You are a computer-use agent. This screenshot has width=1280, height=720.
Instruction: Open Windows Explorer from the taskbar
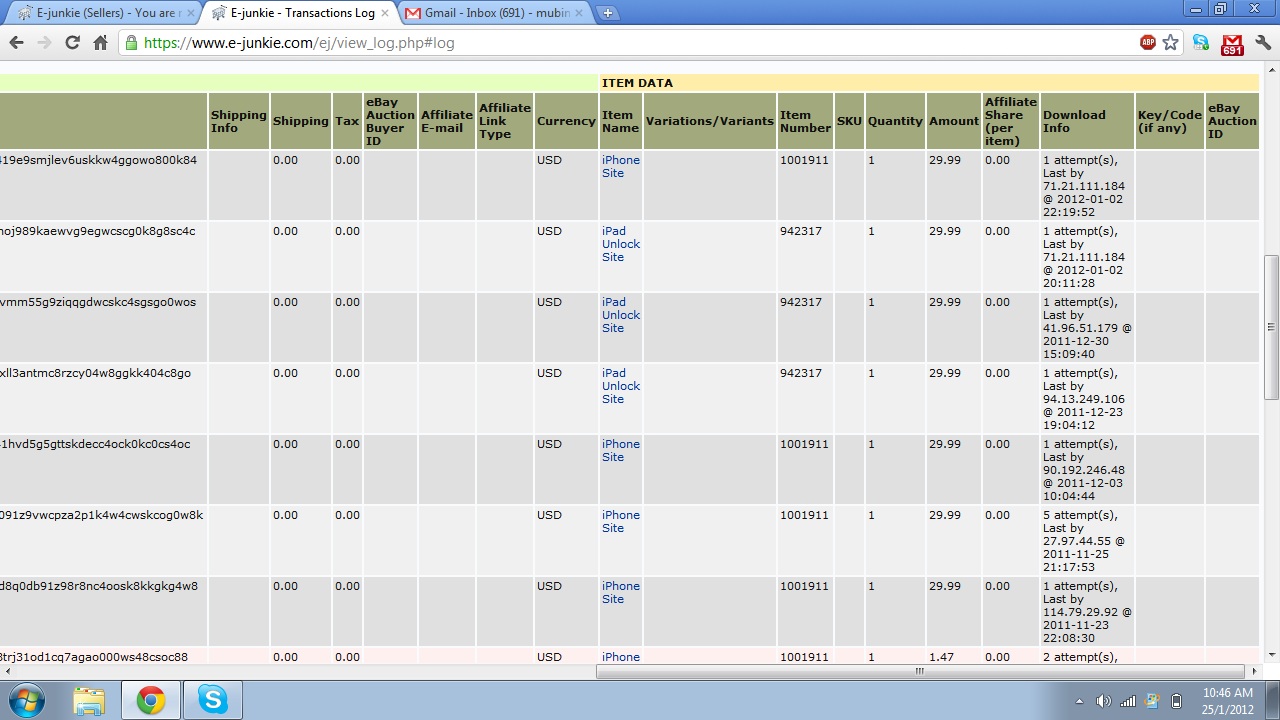[88, 700]
